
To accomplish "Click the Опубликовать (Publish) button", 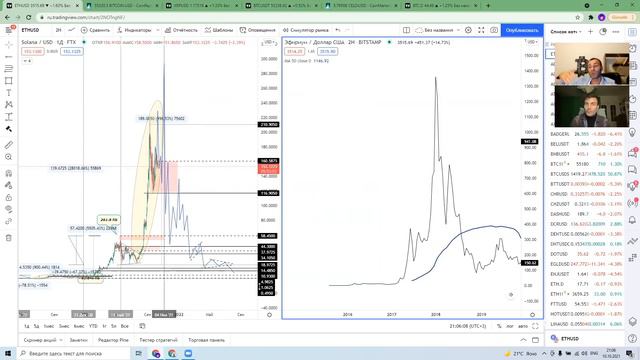I will click(x=522, y=30).
